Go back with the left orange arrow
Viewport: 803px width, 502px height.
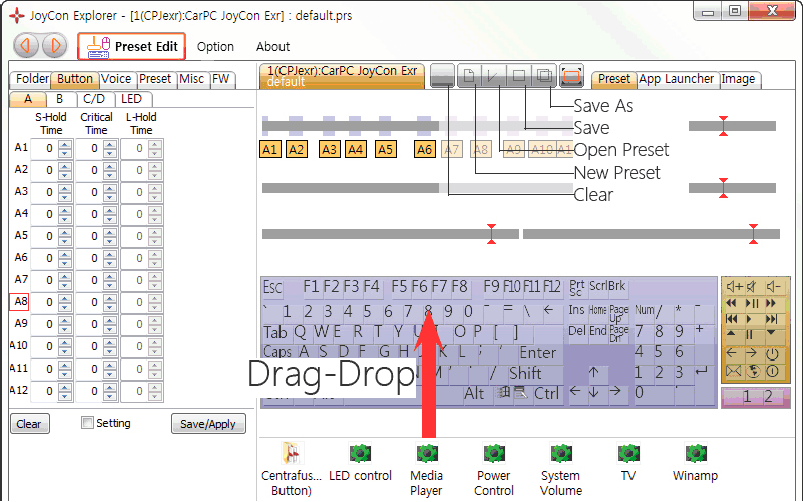(x=26, y=46)
